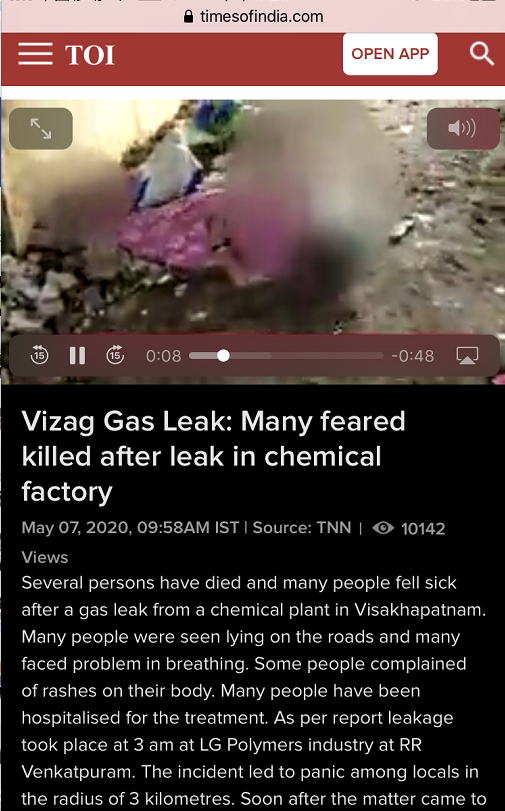Click the Vizag Gas Leak headline

(213, 456)
